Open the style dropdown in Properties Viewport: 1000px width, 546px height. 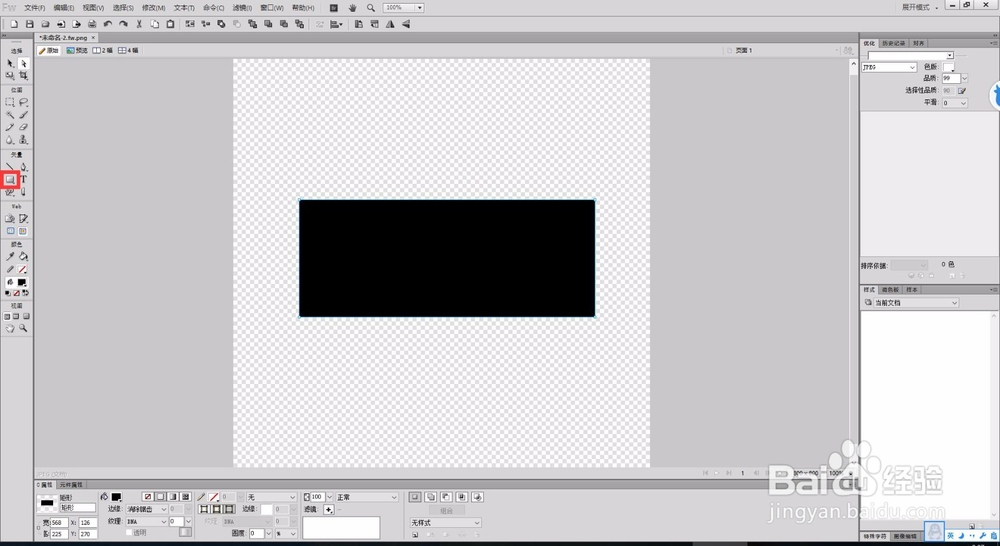coord(445,523)
